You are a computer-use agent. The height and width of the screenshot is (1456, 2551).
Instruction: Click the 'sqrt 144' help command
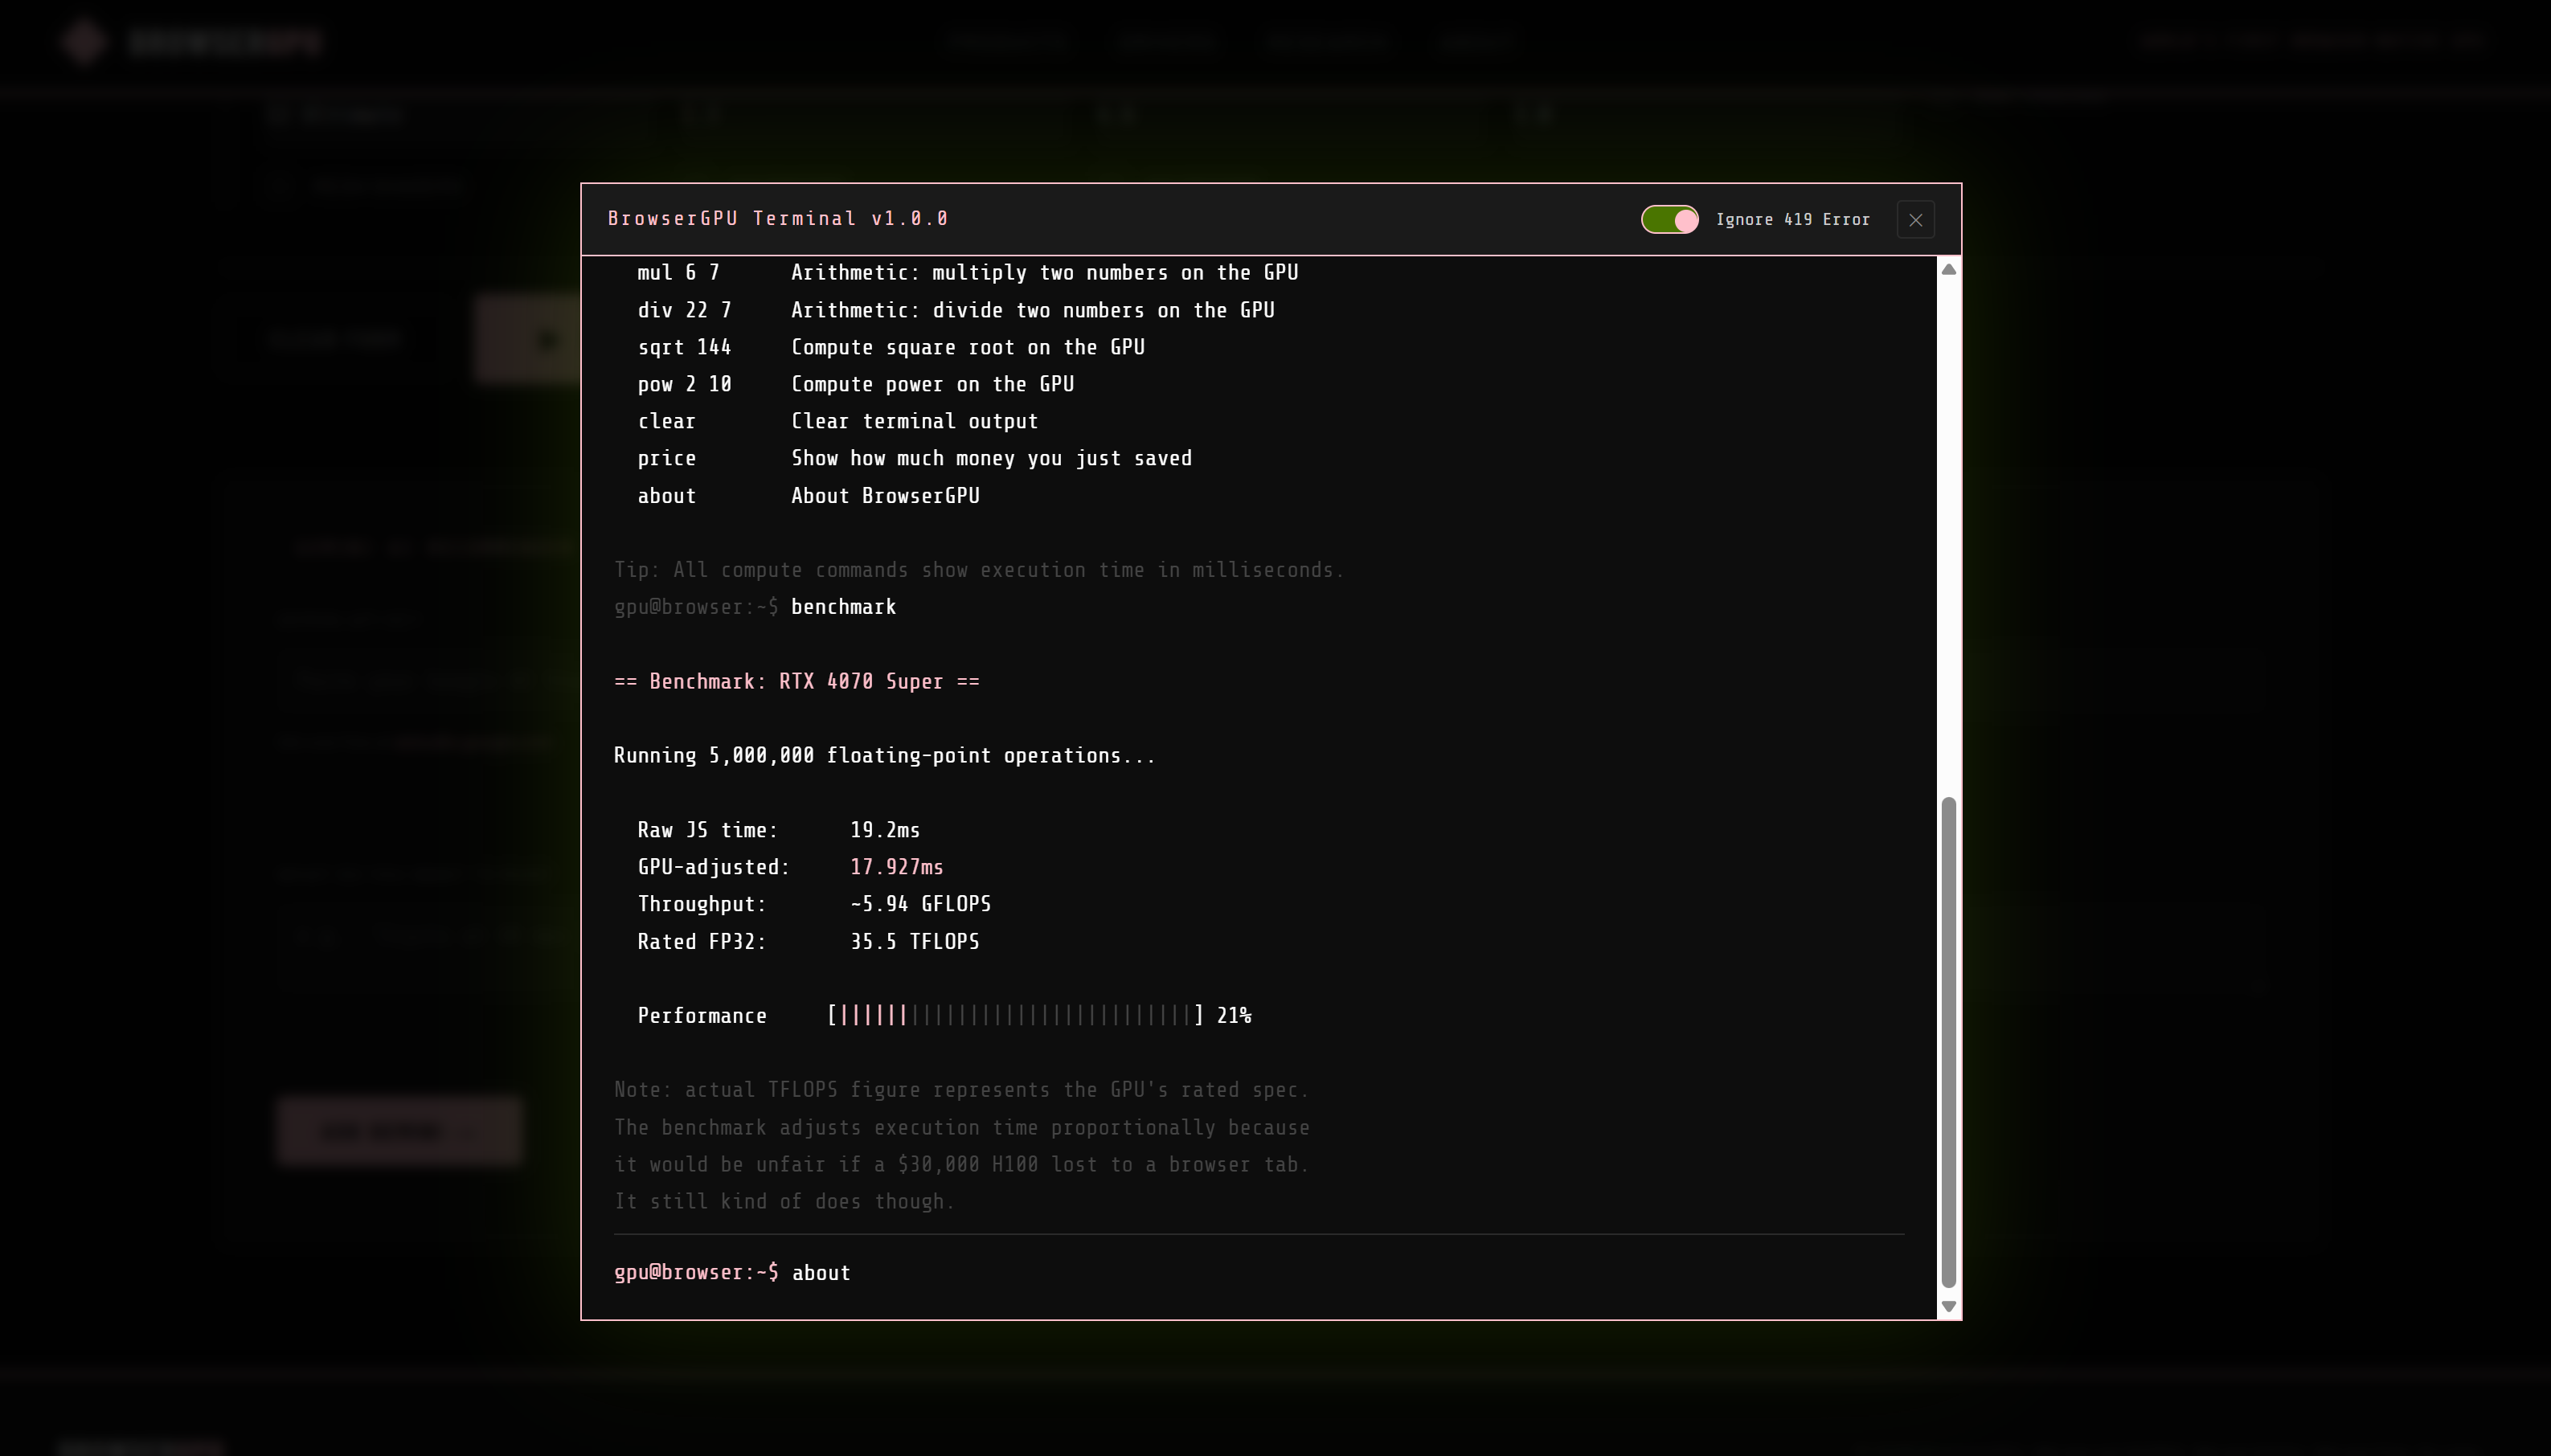point(684,347)
